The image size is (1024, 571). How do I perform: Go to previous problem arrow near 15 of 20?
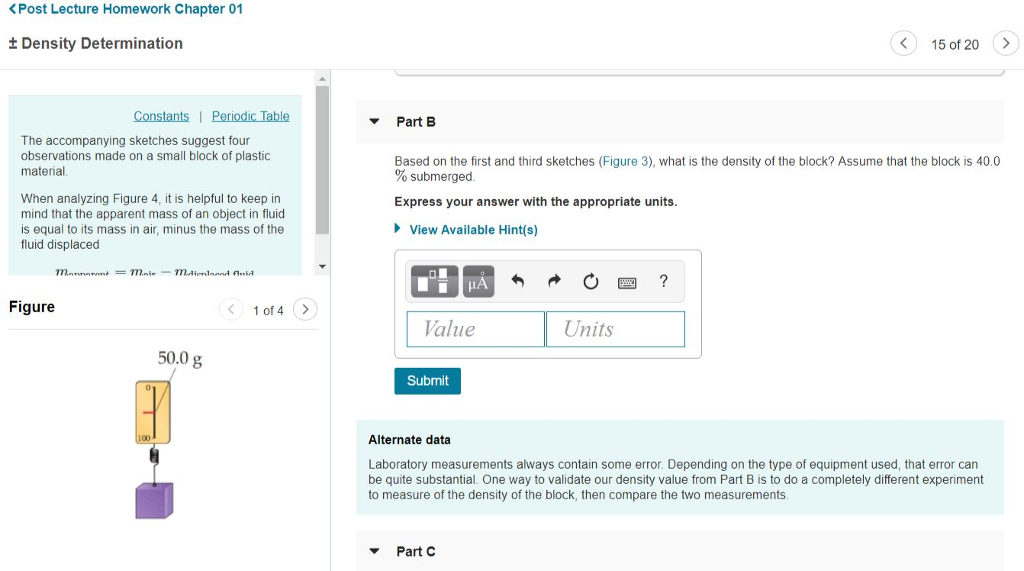click(x=903, y=44)
